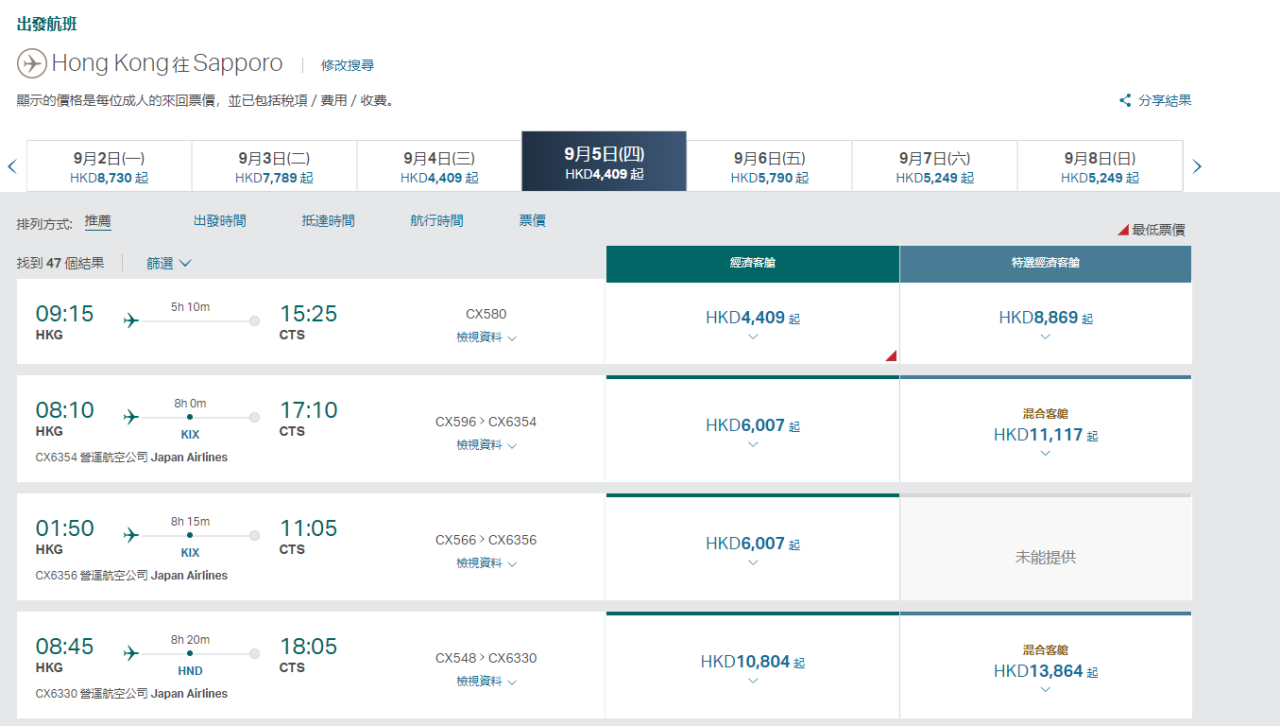Click arrival time 17:10 CTS
Screen dimensions: 1280x726
308,418
